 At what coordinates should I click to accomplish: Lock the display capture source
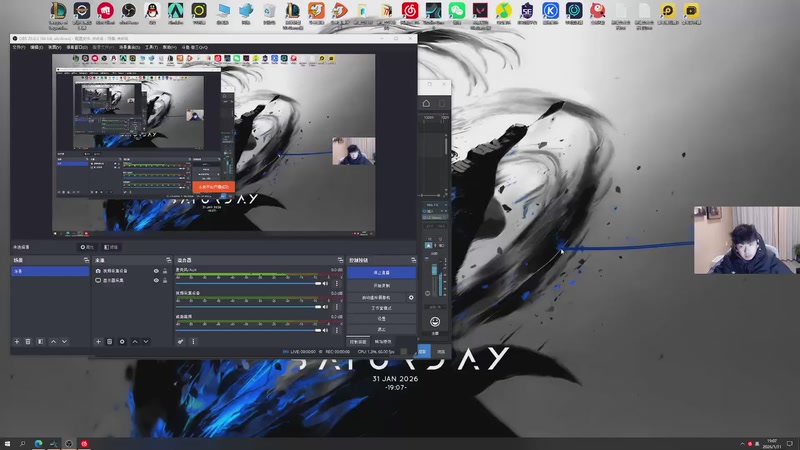(165, 280)
